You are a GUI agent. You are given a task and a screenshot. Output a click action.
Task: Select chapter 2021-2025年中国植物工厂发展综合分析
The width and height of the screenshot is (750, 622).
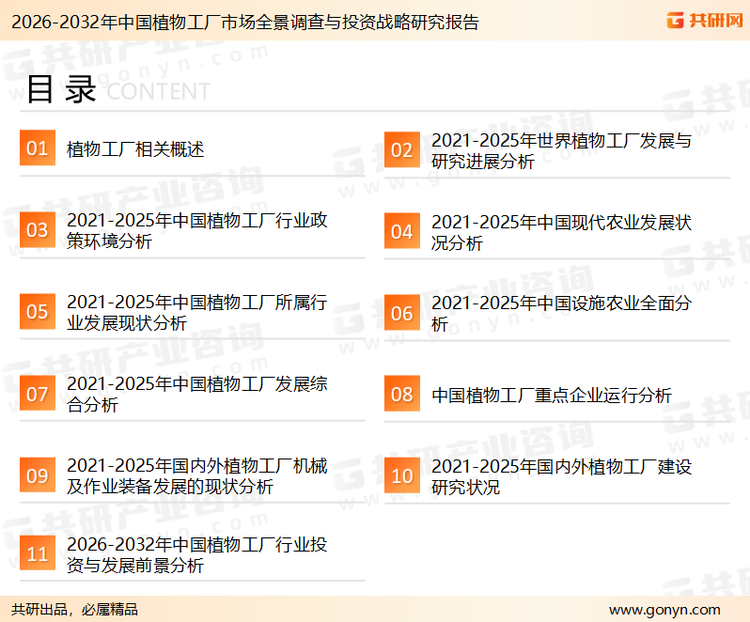(197, 394)
